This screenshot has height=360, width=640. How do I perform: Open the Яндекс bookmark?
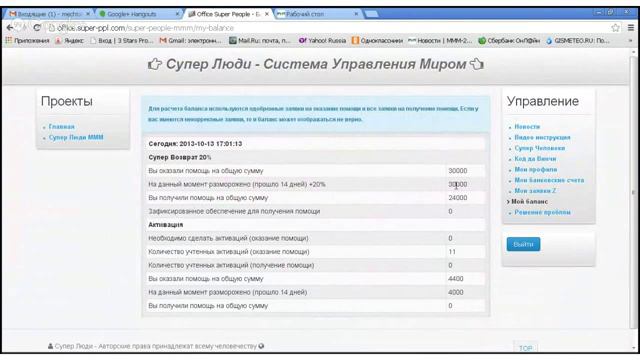[x=70, y=40]
